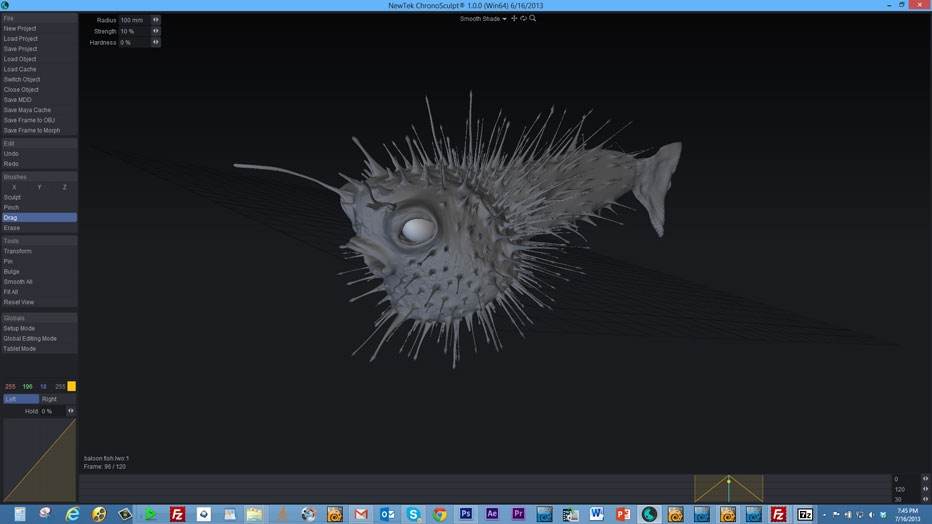Click the Strength value adjuster arrows
Image resolution: width=932 pixels, height=524 pixels.
(x=155, y=31)
